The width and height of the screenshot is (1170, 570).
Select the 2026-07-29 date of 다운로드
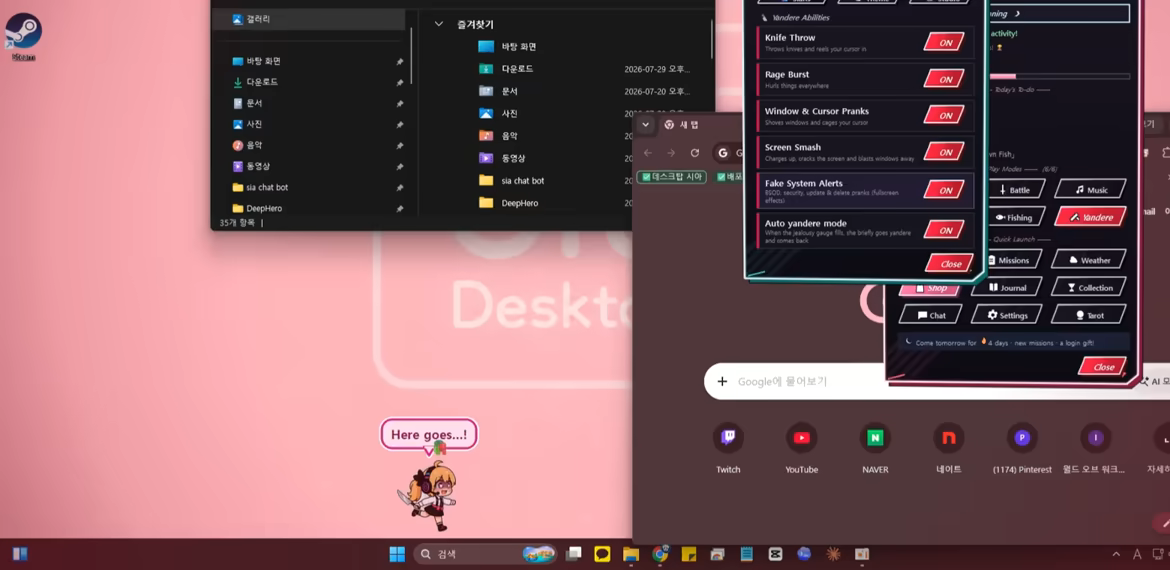tap(657, 69)
